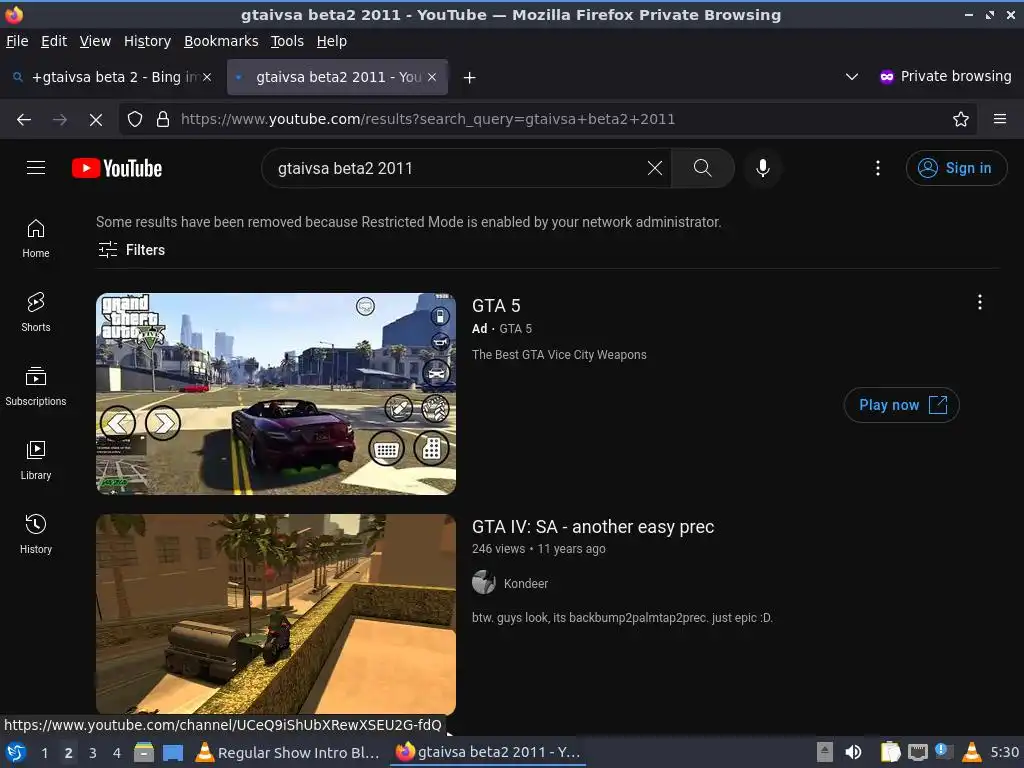
Task: Click Kondeer channel avatar
Action: tap(484, 583)
